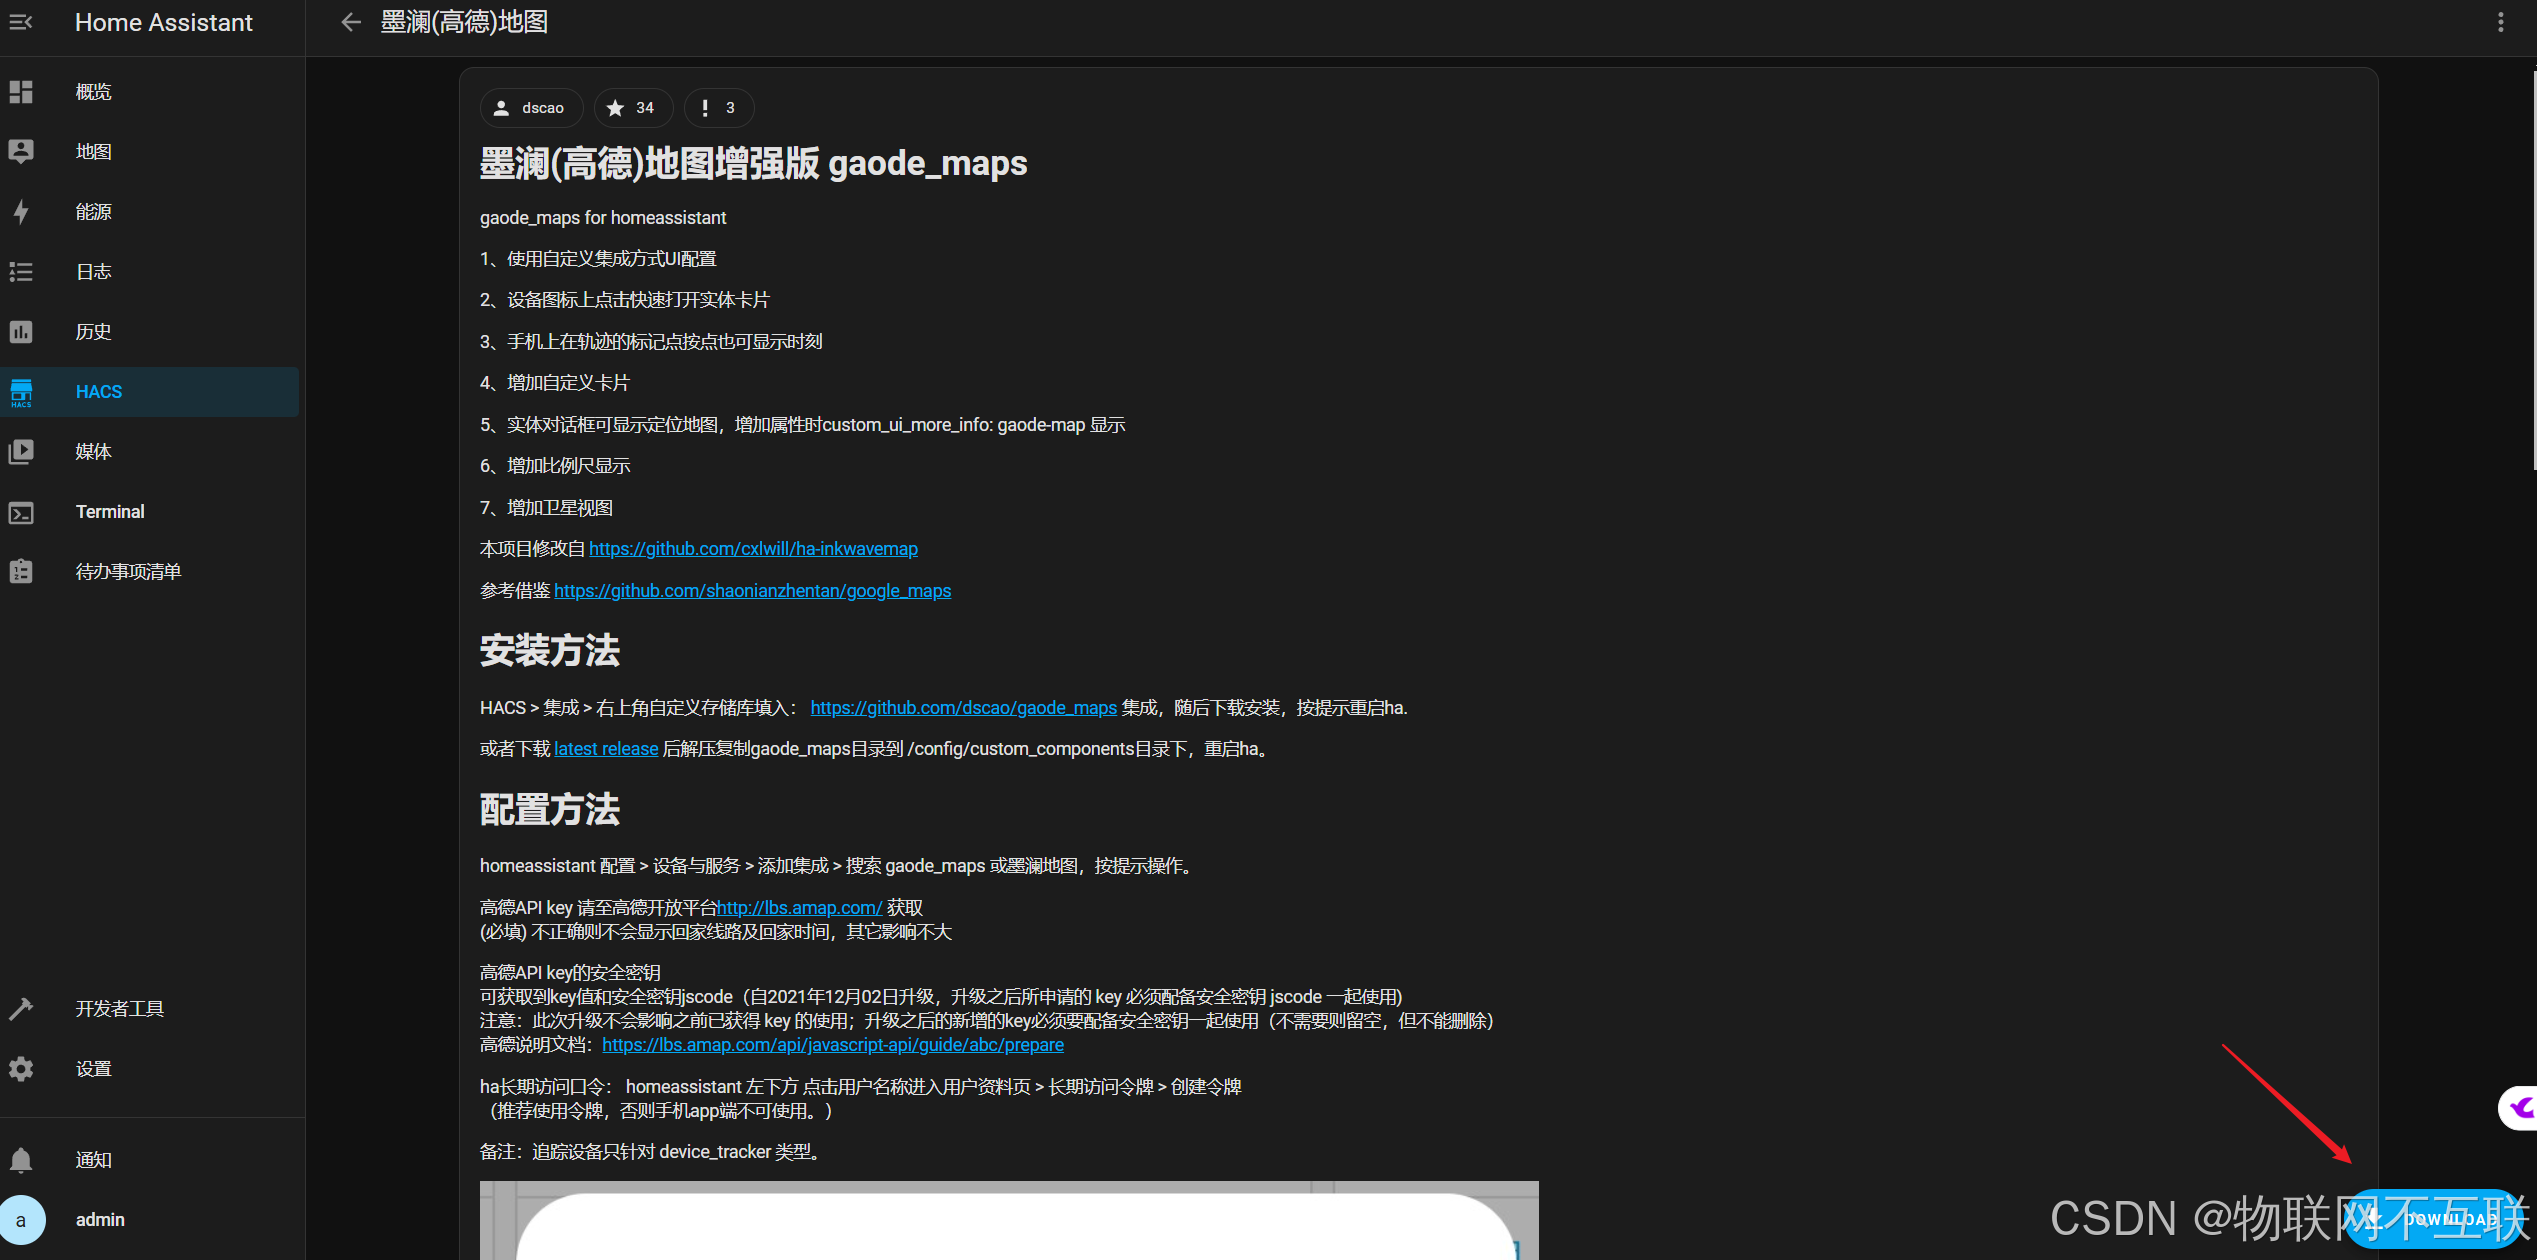
Task: Click the latest release link
Action: pos(606,749)
